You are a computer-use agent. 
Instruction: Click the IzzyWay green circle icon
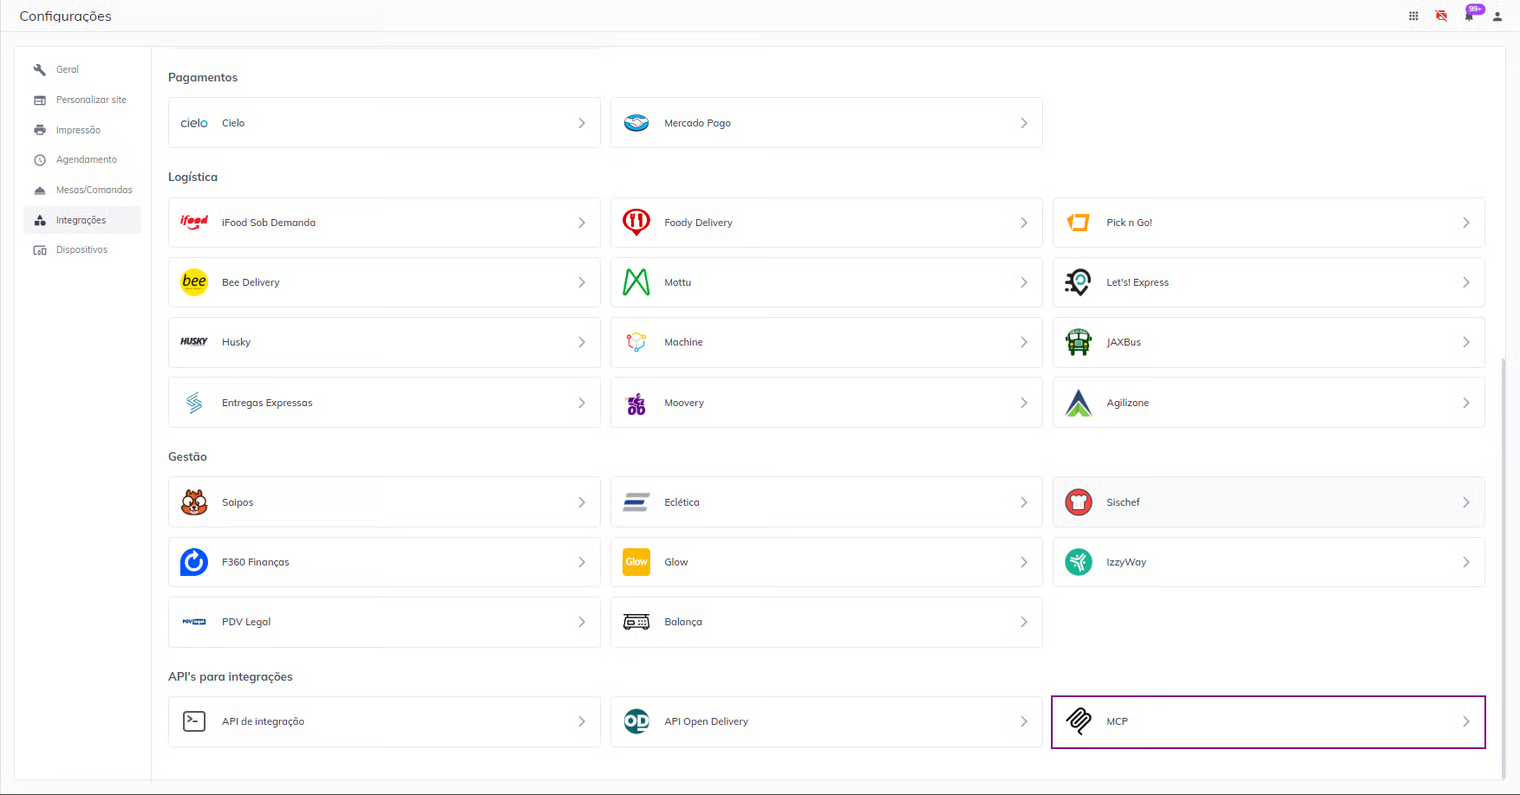click(x=1078, y=562)
